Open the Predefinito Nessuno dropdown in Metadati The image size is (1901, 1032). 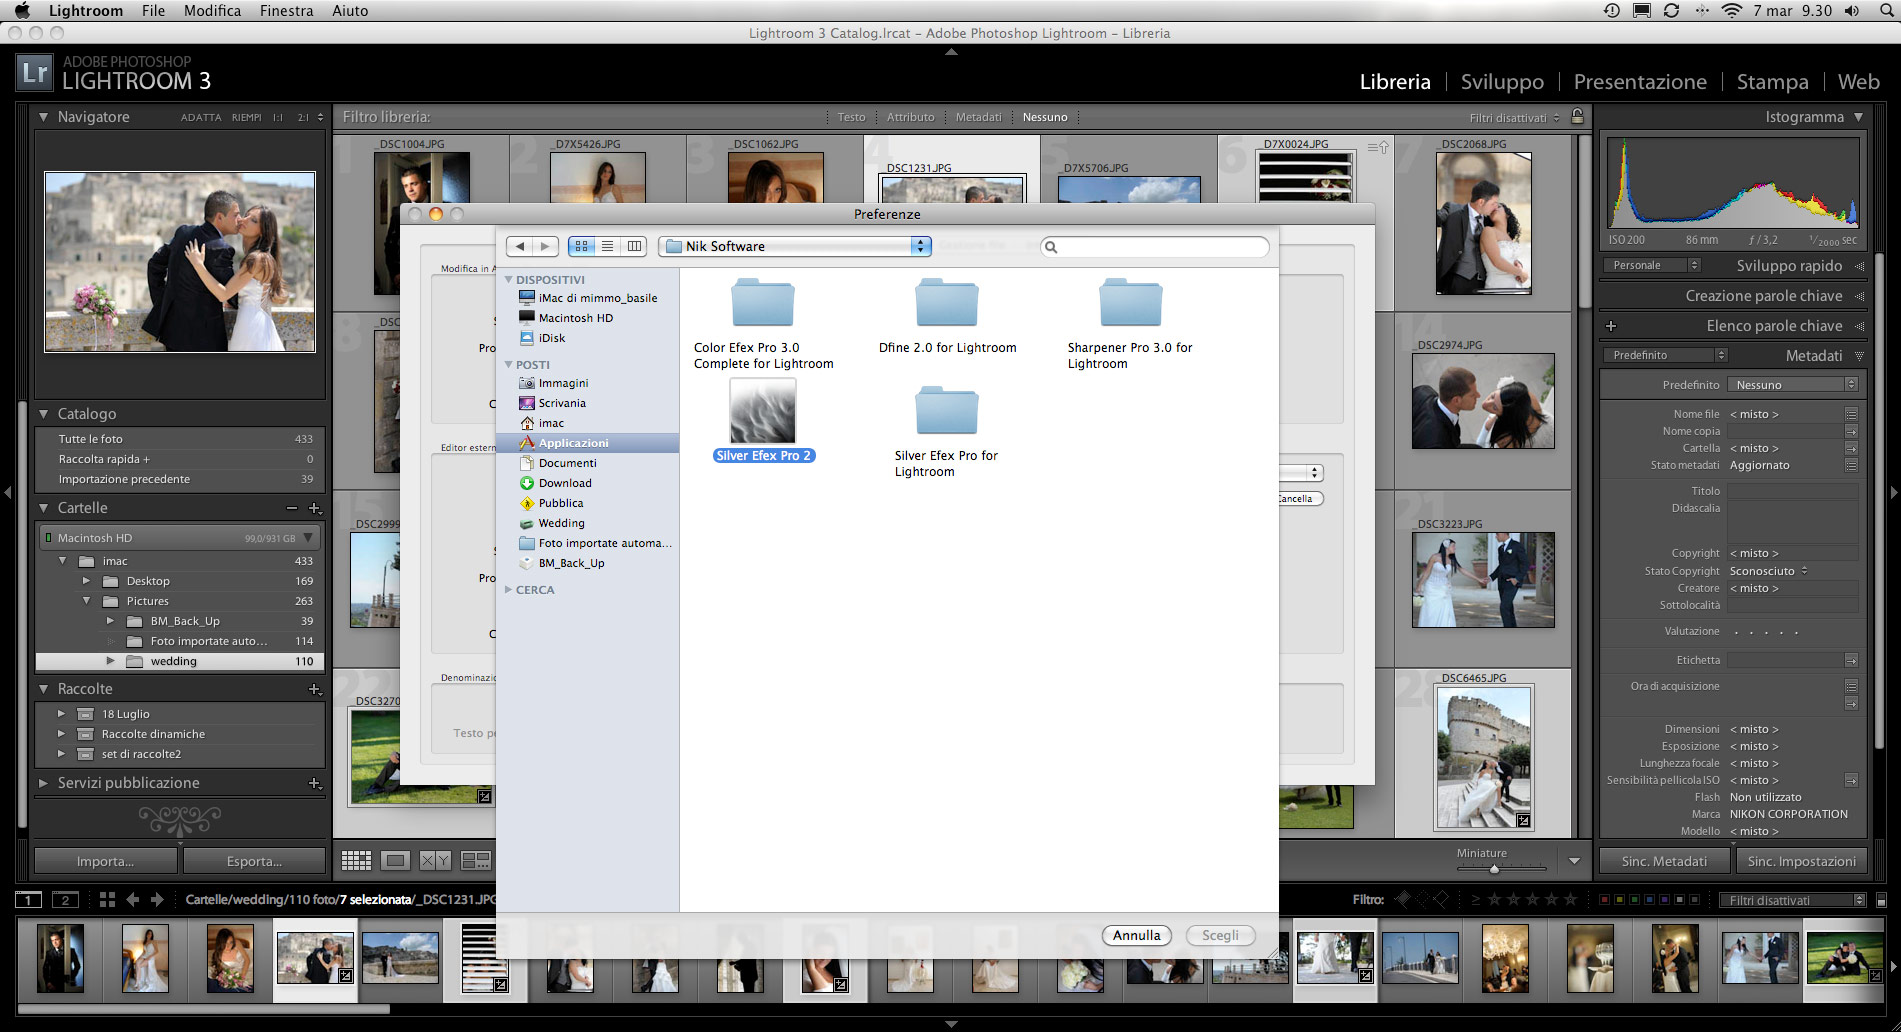coord(1792,385)
